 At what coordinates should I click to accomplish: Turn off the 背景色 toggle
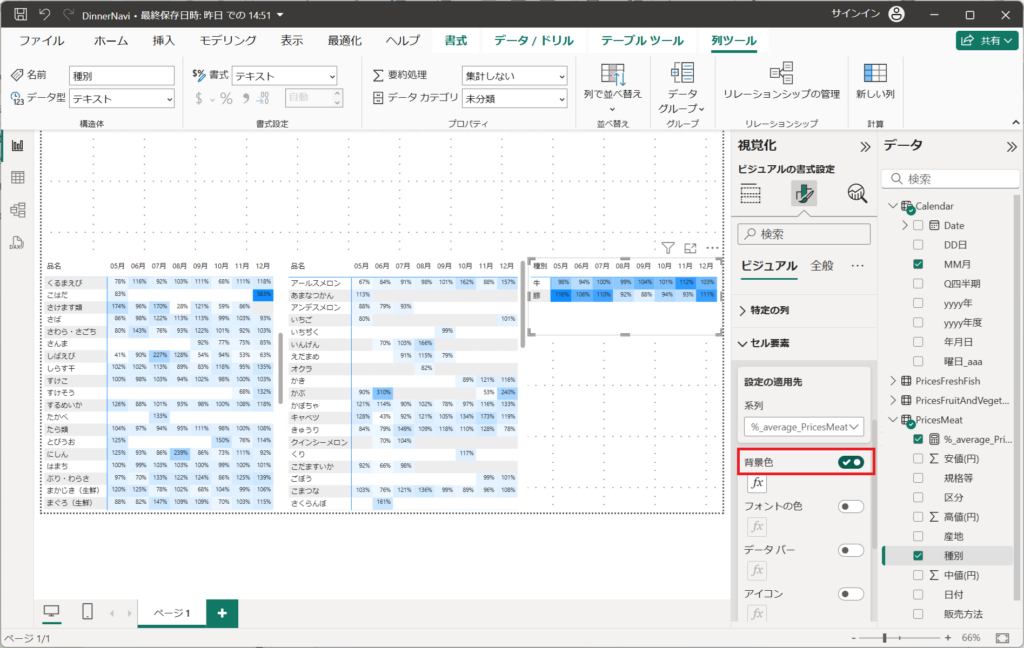(851, 462)
